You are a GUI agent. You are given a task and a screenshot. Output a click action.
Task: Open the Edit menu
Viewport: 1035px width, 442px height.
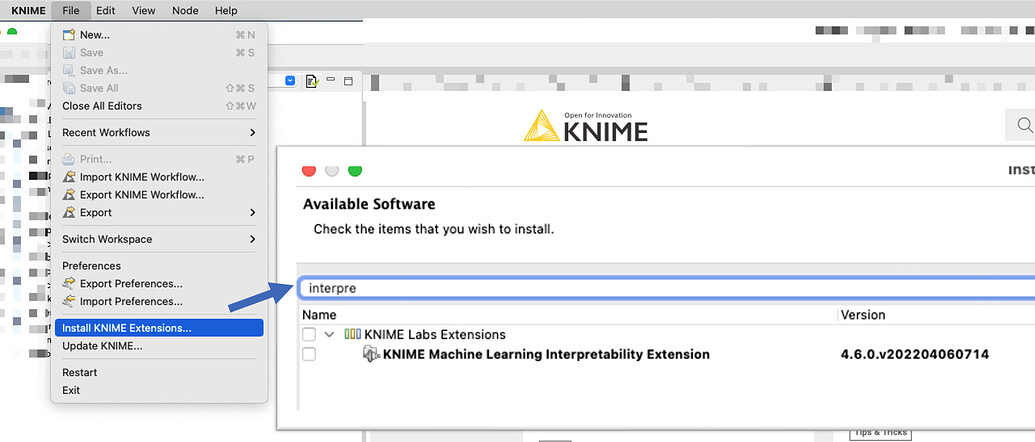pyautogui.click(x=105, y=11)
